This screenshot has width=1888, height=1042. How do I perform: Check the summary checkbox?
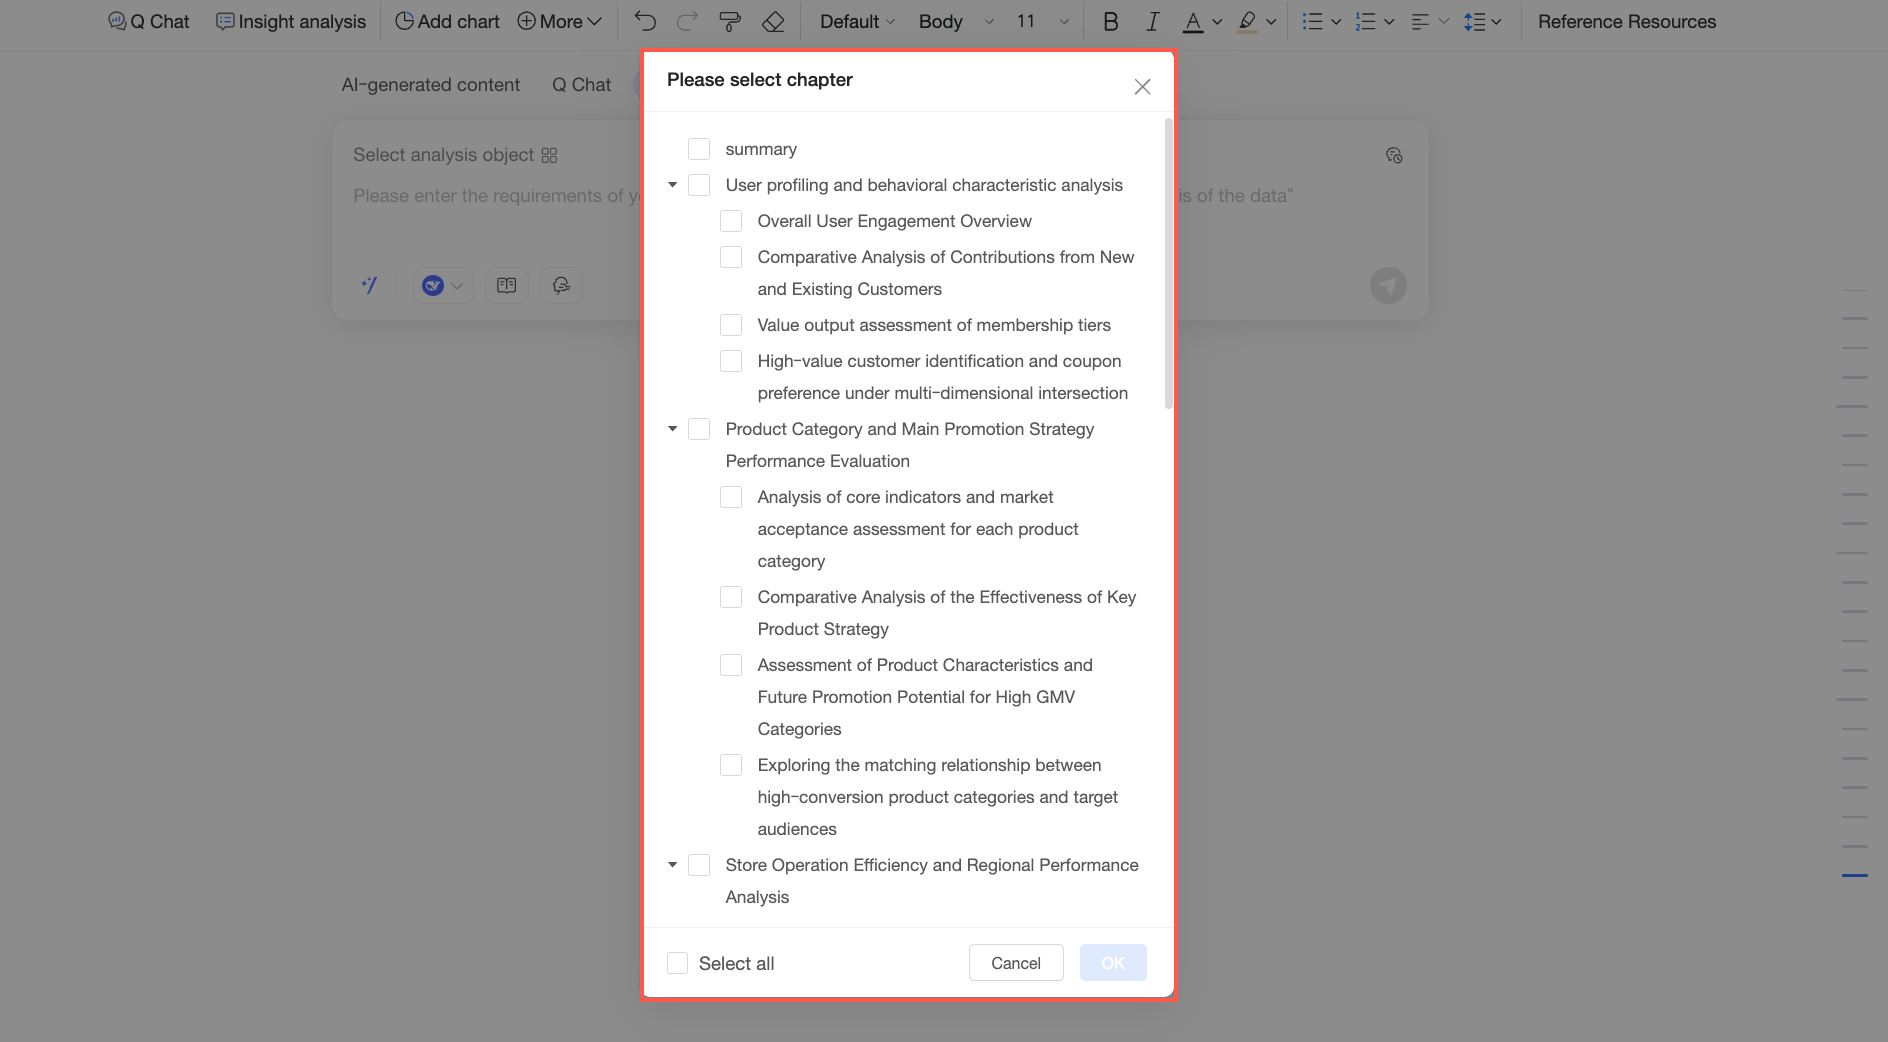699,149
